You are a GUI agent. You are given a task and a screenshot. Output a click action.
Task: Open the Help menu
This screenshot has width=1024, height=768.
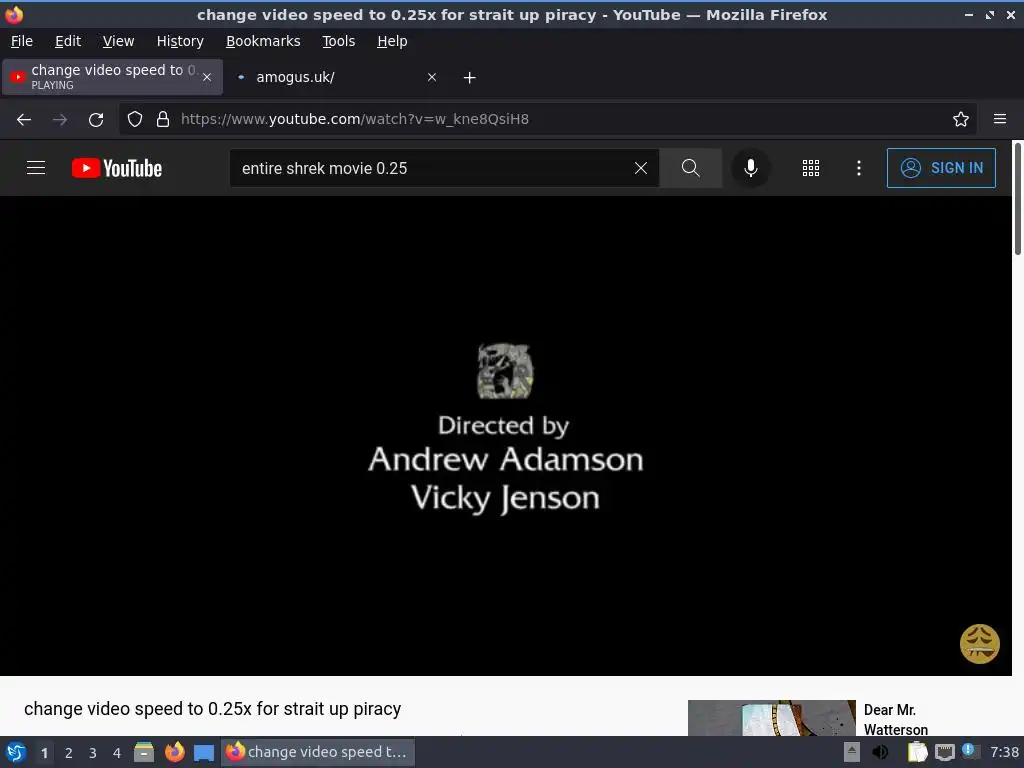[x=392, y=41]
